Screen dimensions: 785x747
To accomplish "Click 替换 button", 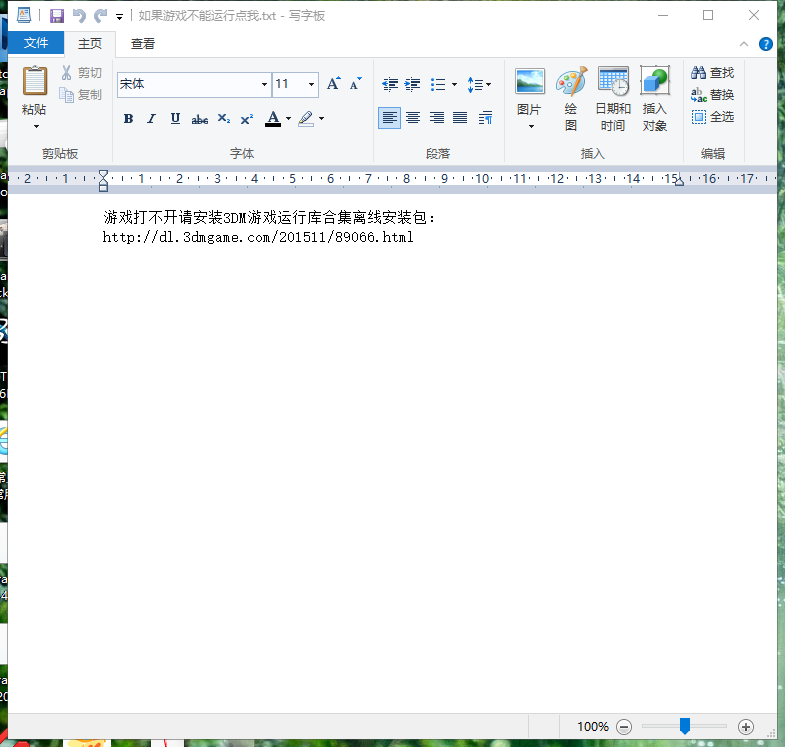I will (712, 95).
